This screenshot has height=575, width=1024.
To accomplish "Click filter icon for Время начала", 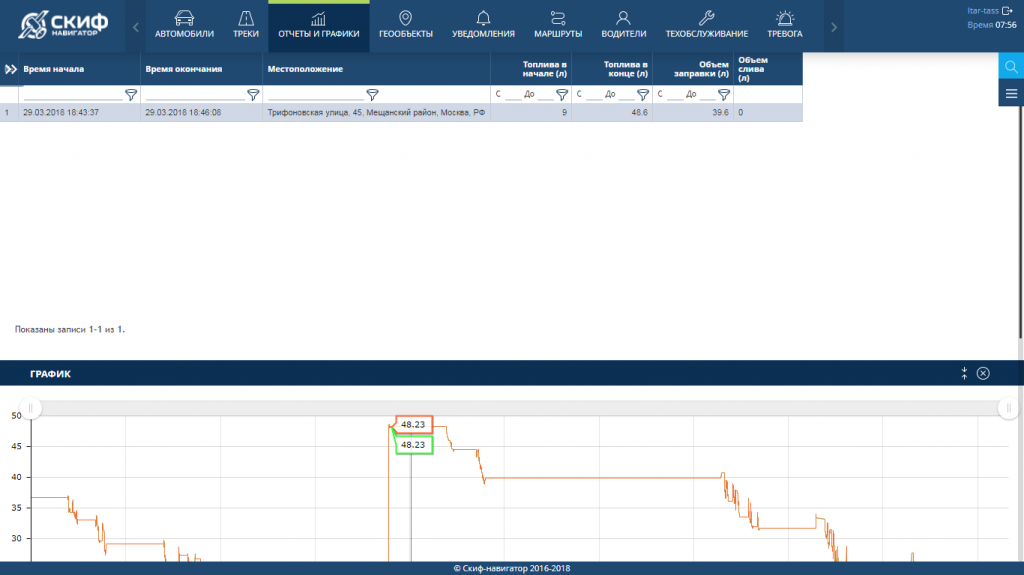I will 131,95.
